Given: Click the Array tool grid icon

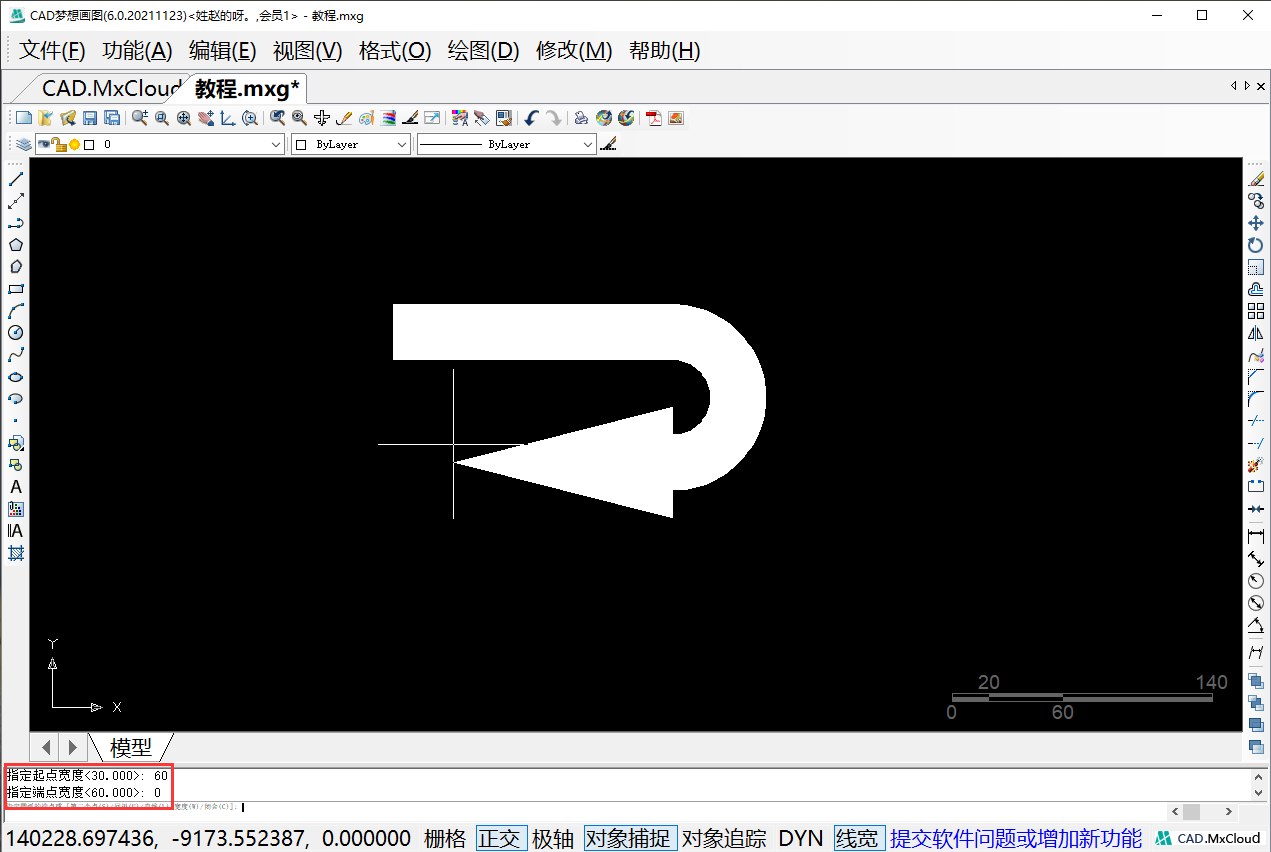Looking at the screenshot, I should tap(1256, 311).
